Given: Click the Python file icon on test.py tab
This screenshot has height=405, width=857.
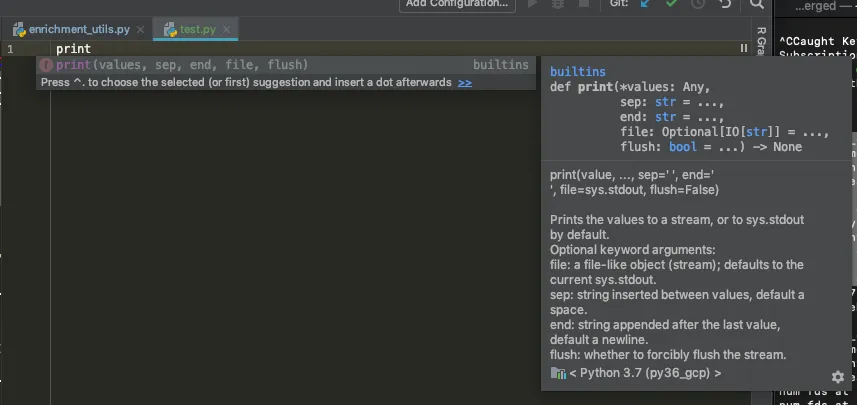Looking at the screenshot, I should (171, 30).
